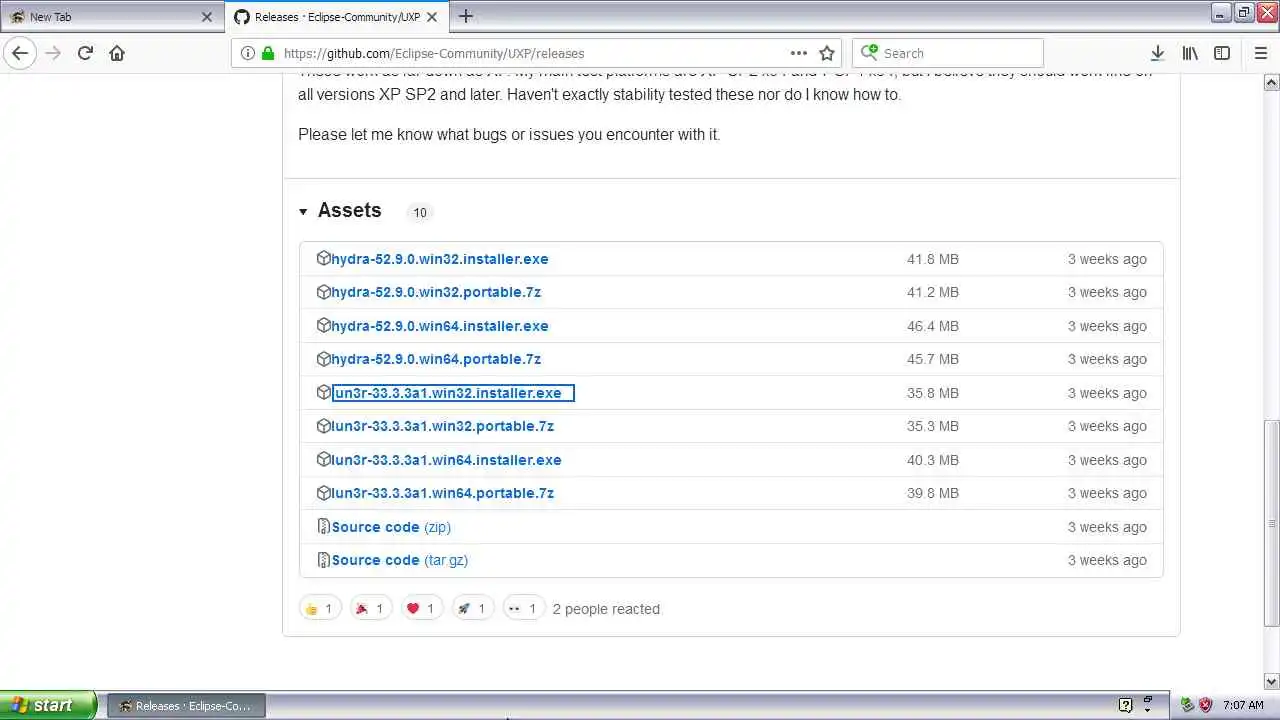Image resolution: width=1280 pixels, height=720 pixels.
Task: Download lun3r-33.3.3a1.win64.portable.7z
Action: click(x=443, y=493)
